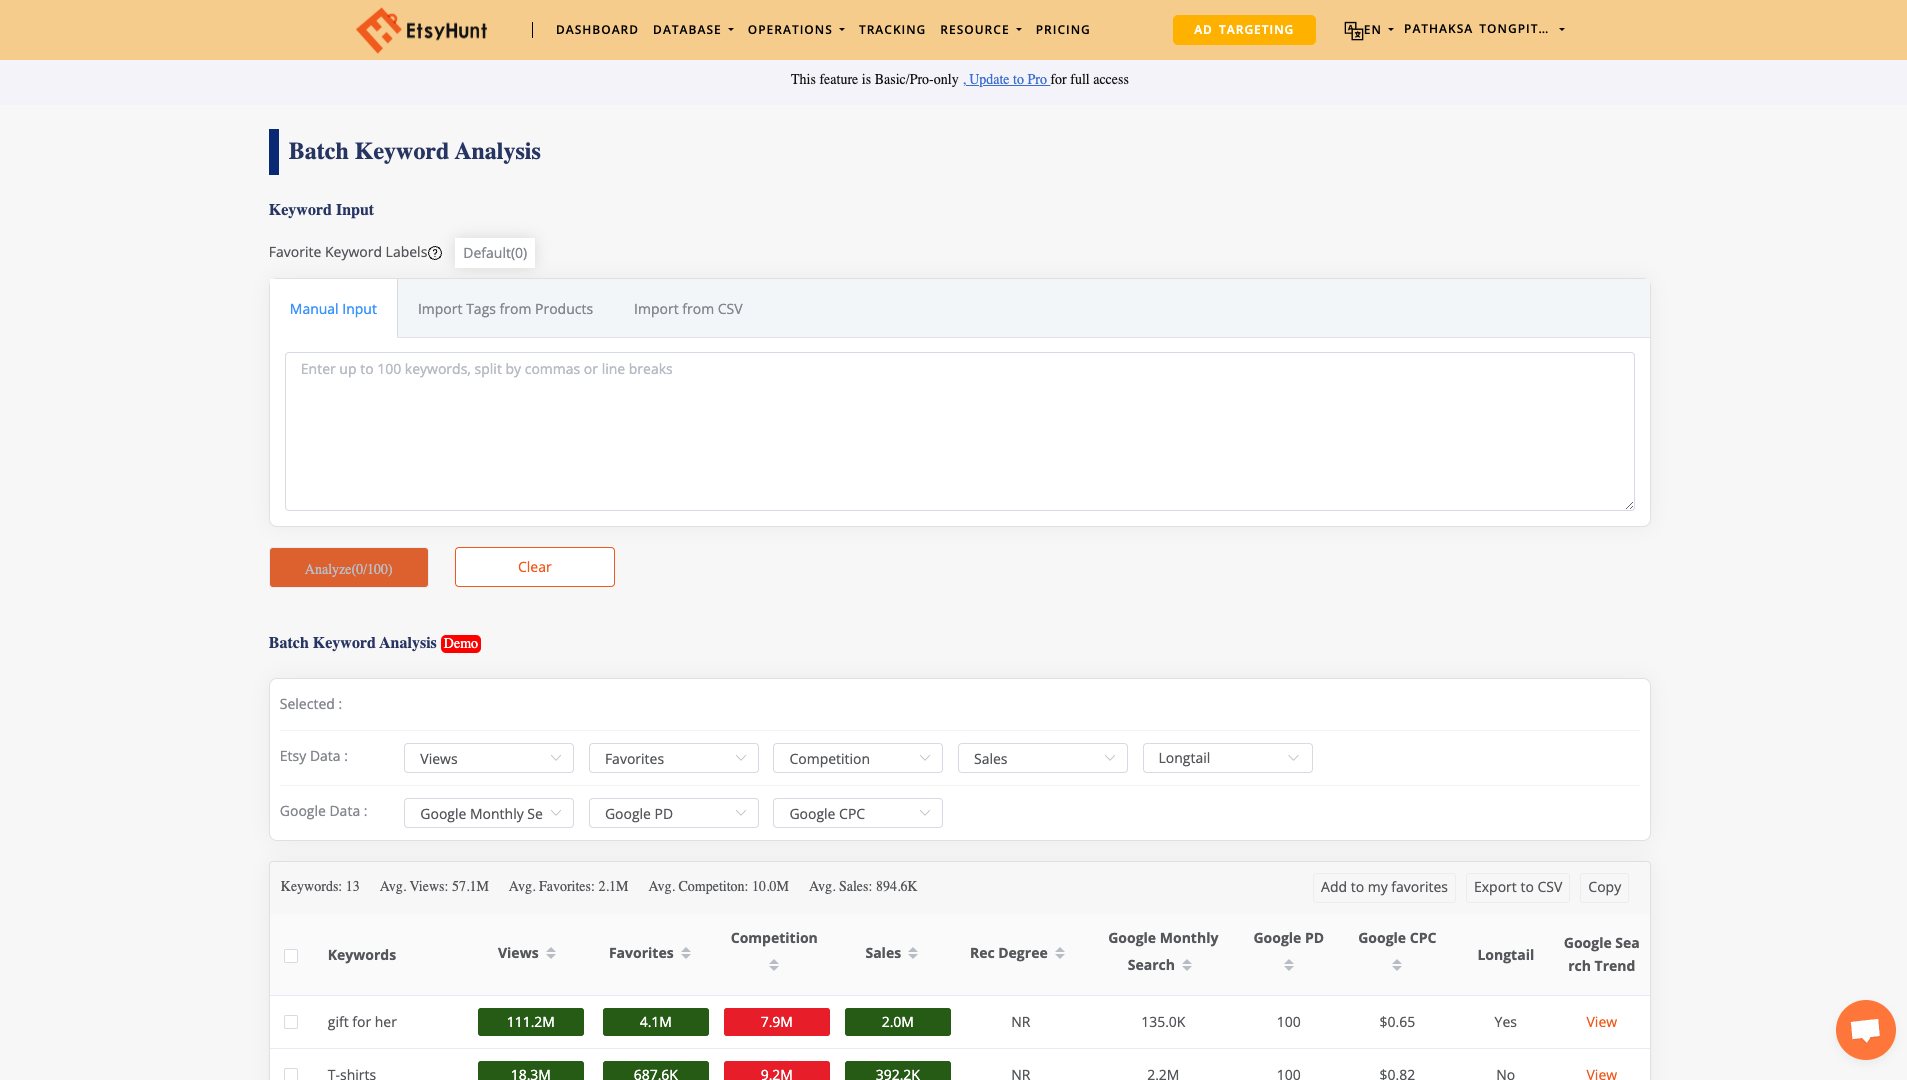Viewport: 1907px width, 1080px height.
Task: Select all keywords with the header checkbox
Action: [x=291, y=956]
